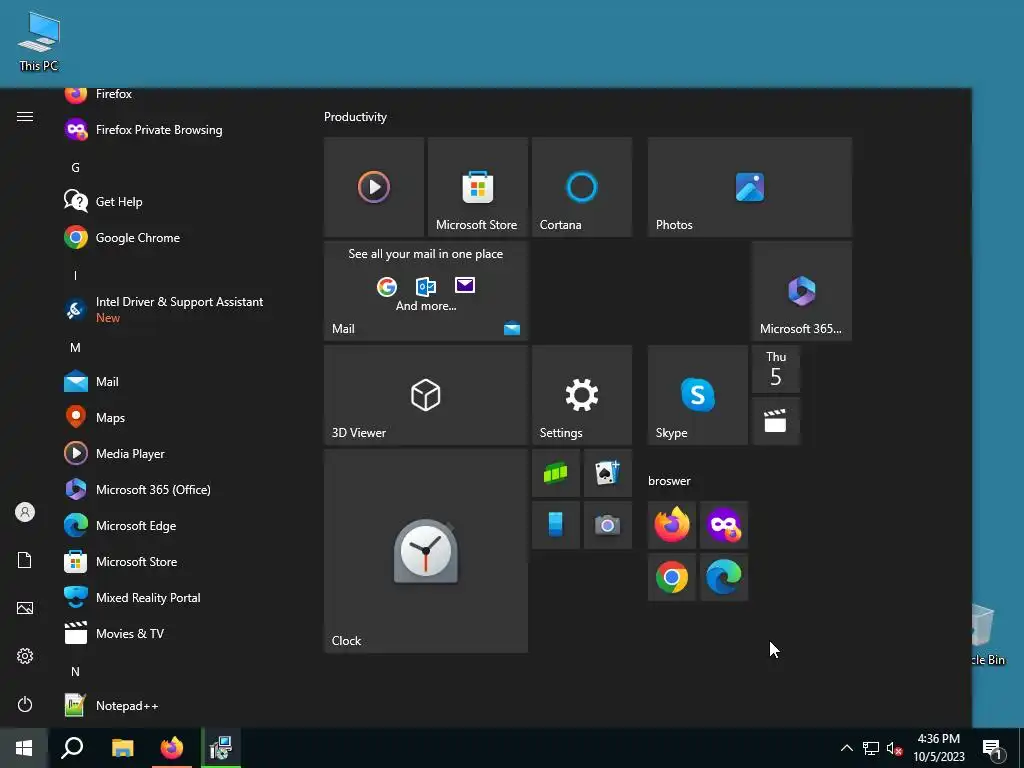The image size is (1024, 768).
Task: Switch to Firefox on the taskbar
Action: point(172,748)
